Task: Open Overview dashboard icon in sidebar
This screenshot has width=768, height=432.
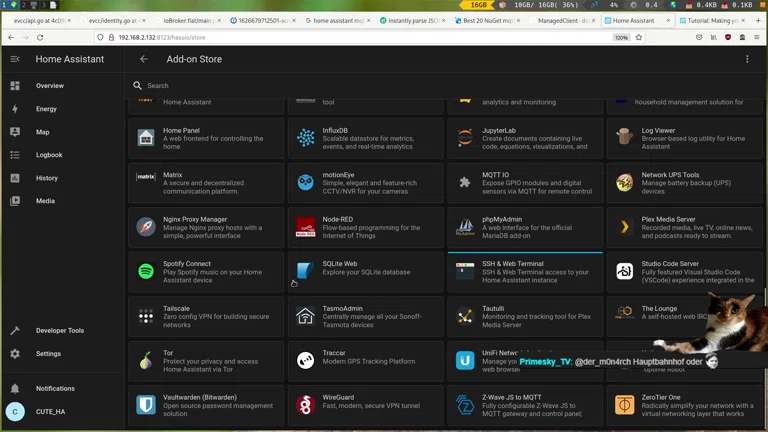Action: [x=15, y=86]
